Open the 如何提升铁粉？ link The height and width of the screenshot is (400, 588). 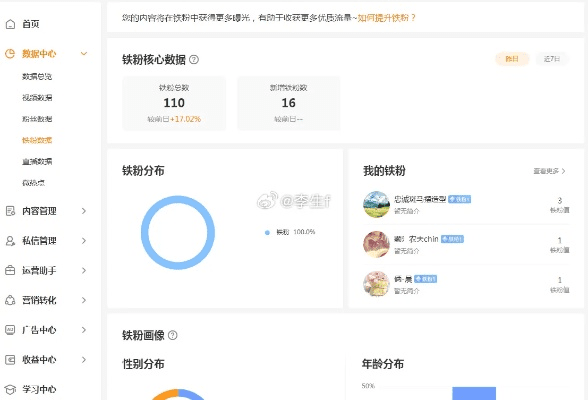[x=387, y=18]
